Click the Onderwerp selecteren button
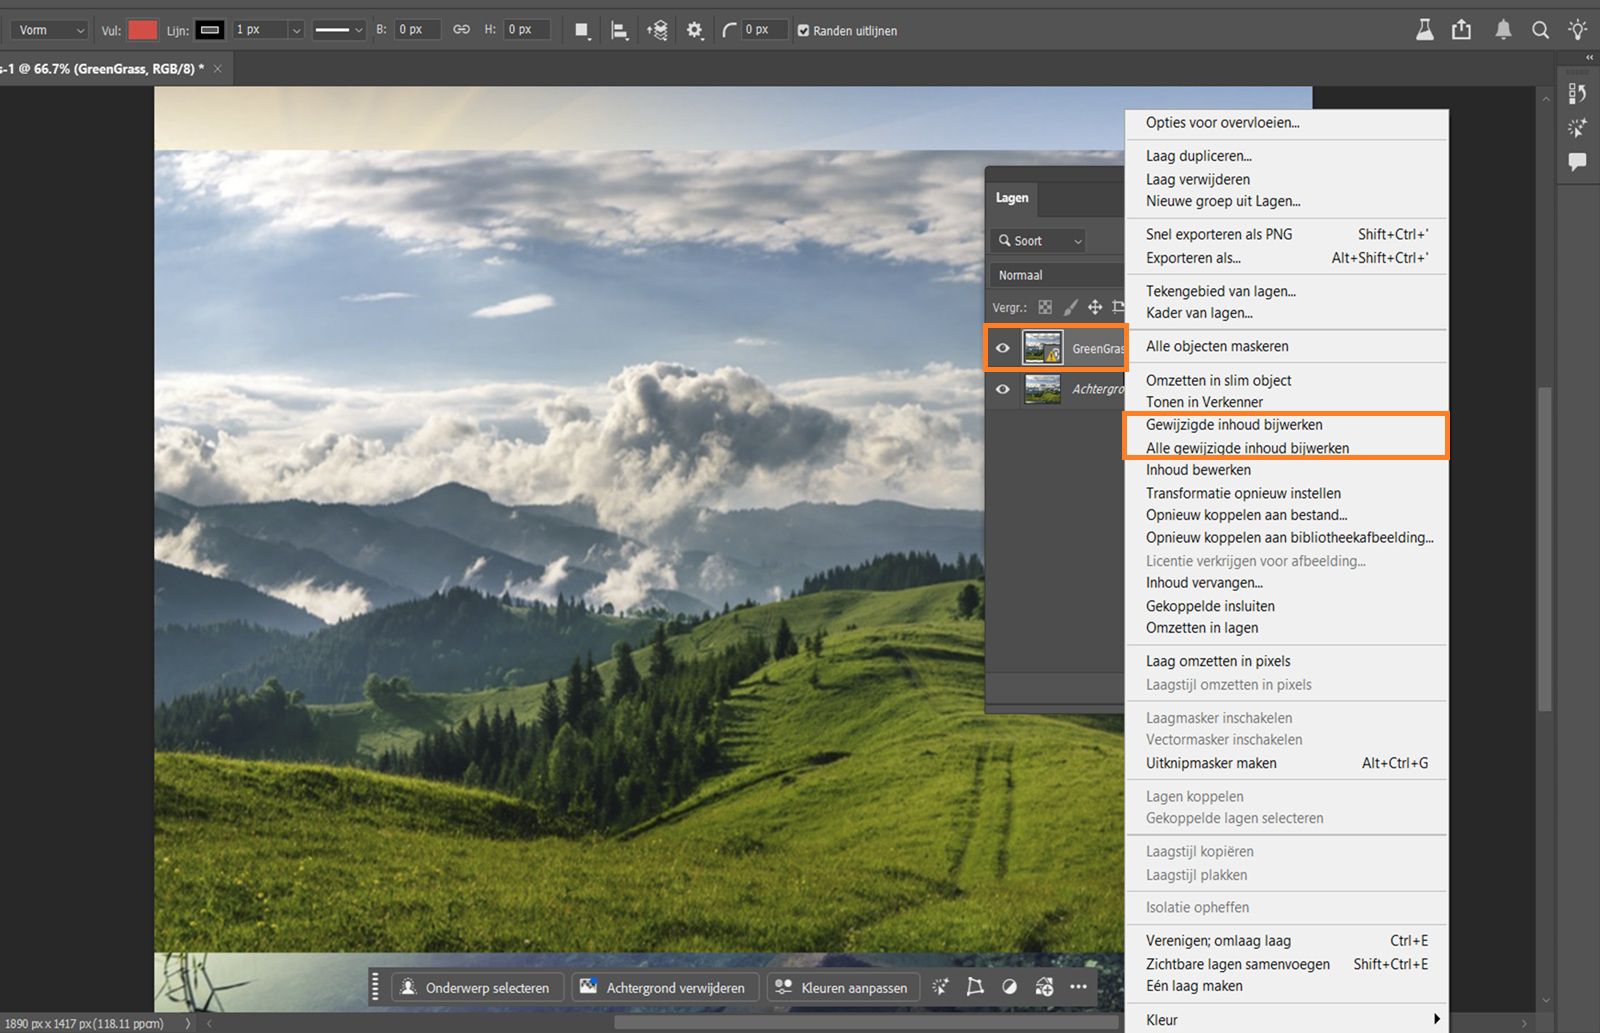 pyautogui.click(x=477, y=987)
